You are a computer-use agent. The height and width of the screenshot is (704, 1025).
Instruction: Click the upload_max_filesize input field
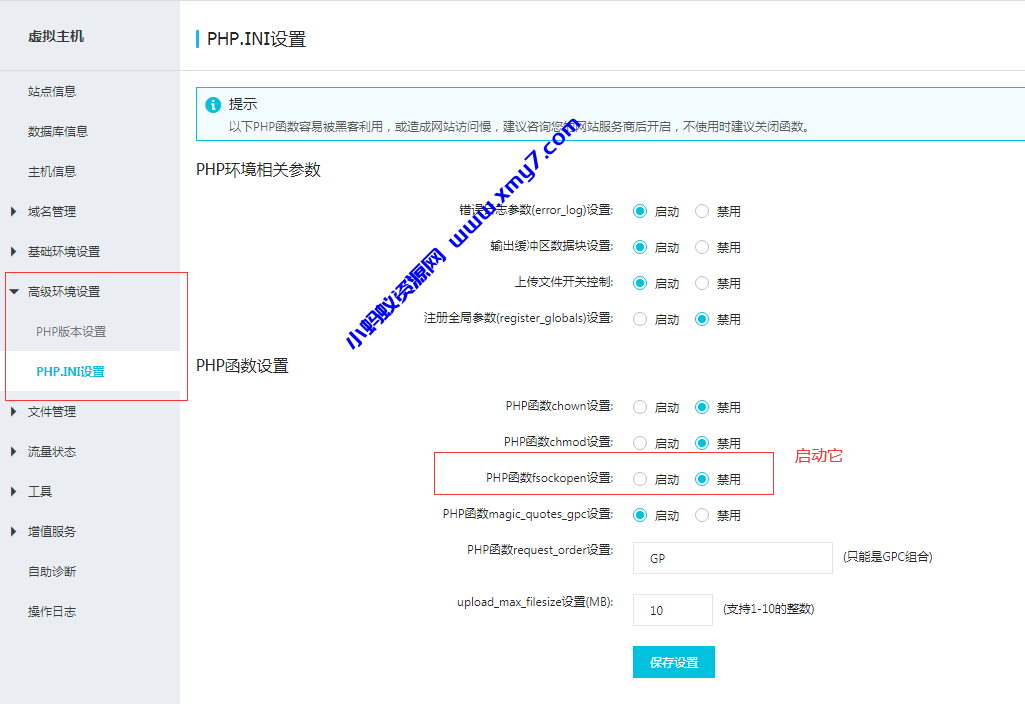(x=672, y=609)
